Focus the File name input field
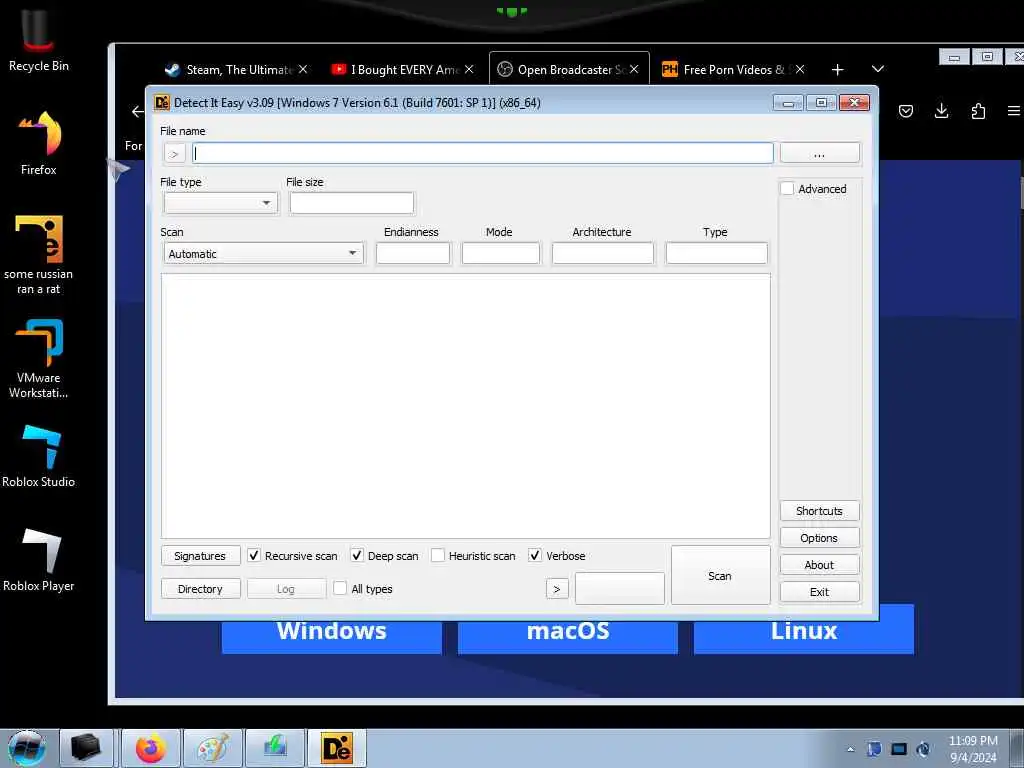Viewport: 1024px width, 768px height. [483, 153]
